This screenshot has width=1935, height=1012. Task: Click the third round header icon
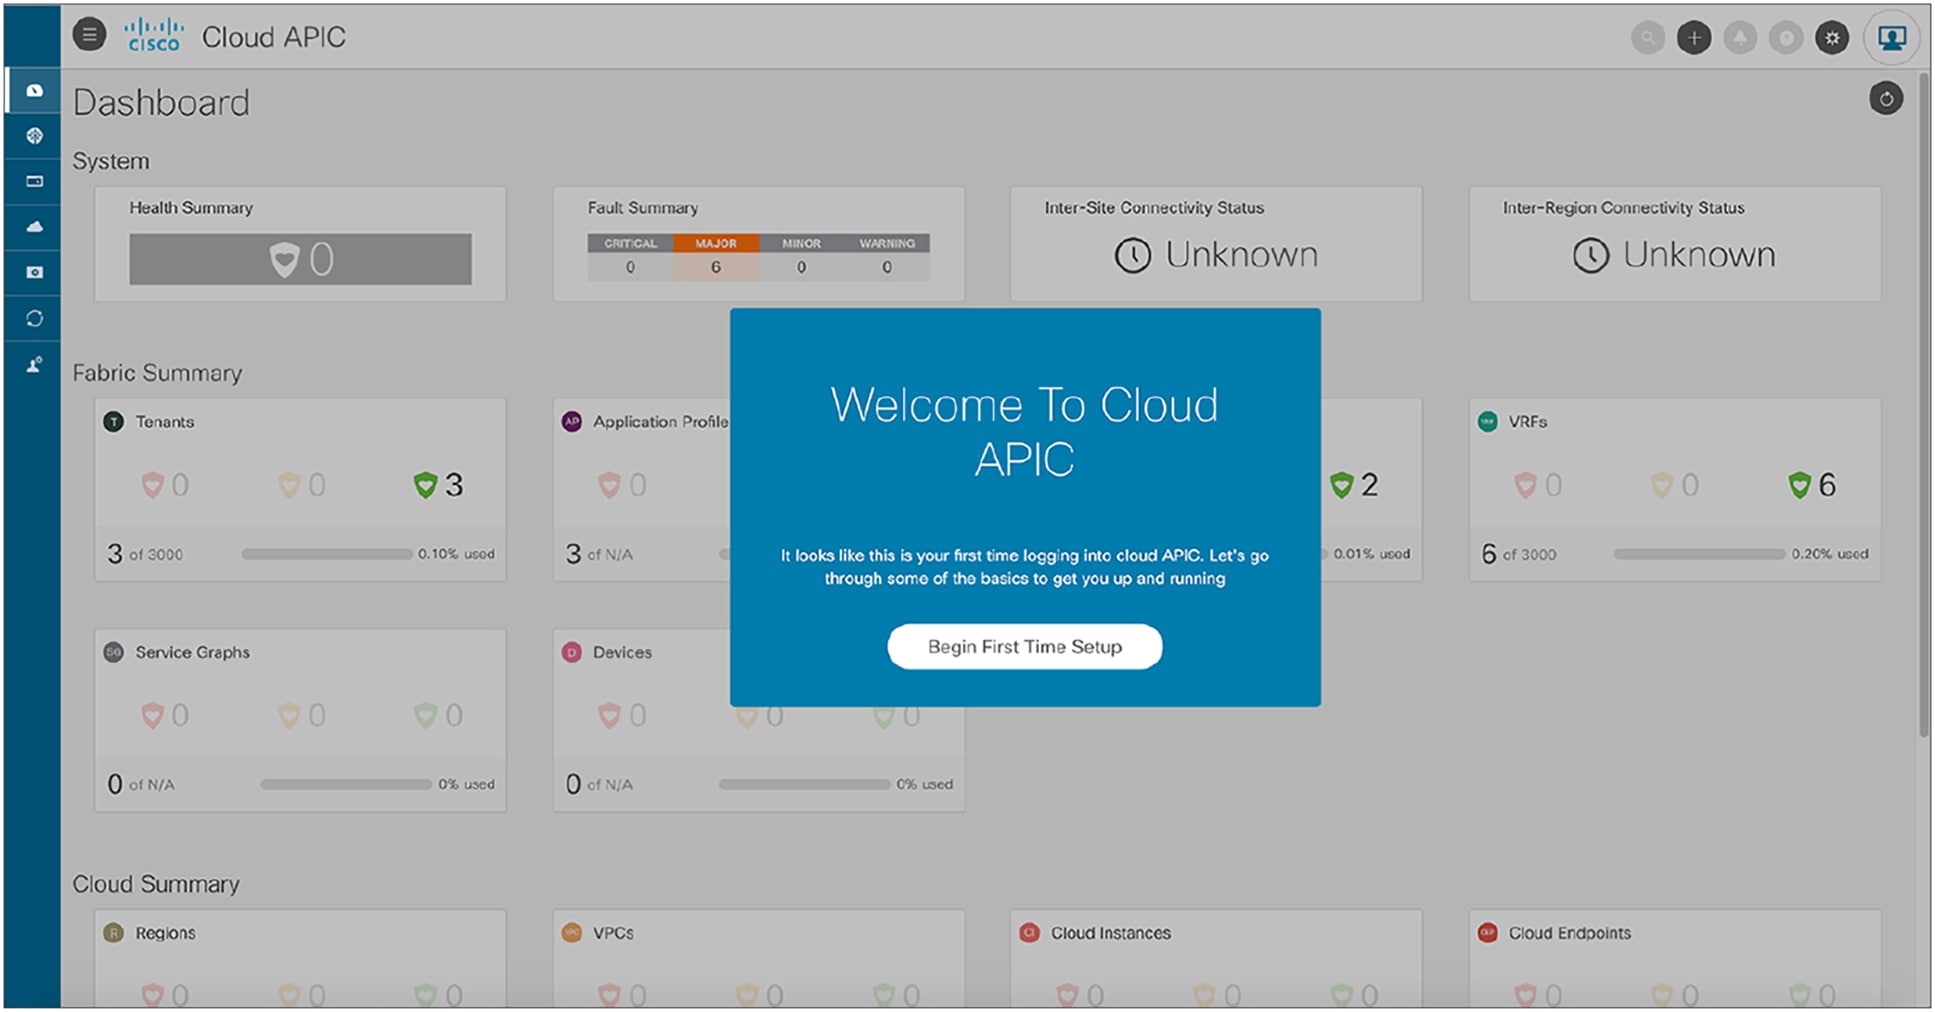pyautogui.click(x=1740, y=38)
